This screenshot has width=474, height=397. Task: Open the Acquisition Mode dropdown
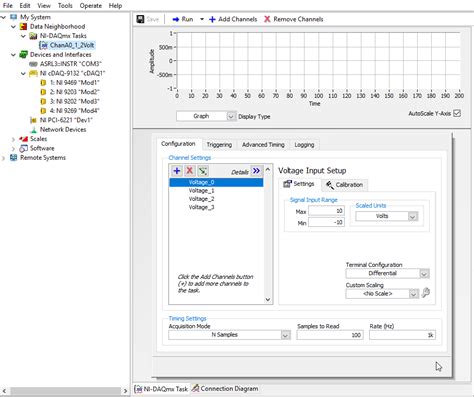tap(285, 335)
